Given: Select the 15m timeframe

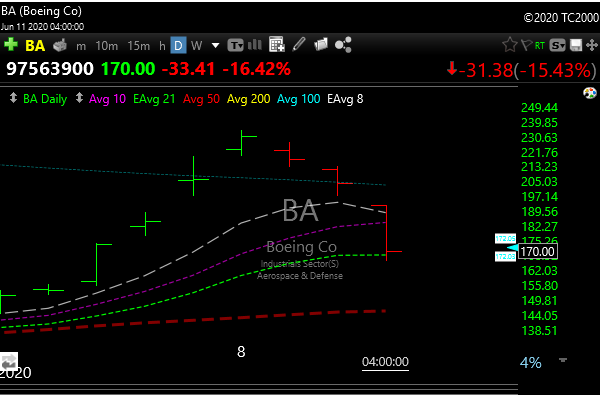Looking at the screenshot, I should (x=139, y=46).
